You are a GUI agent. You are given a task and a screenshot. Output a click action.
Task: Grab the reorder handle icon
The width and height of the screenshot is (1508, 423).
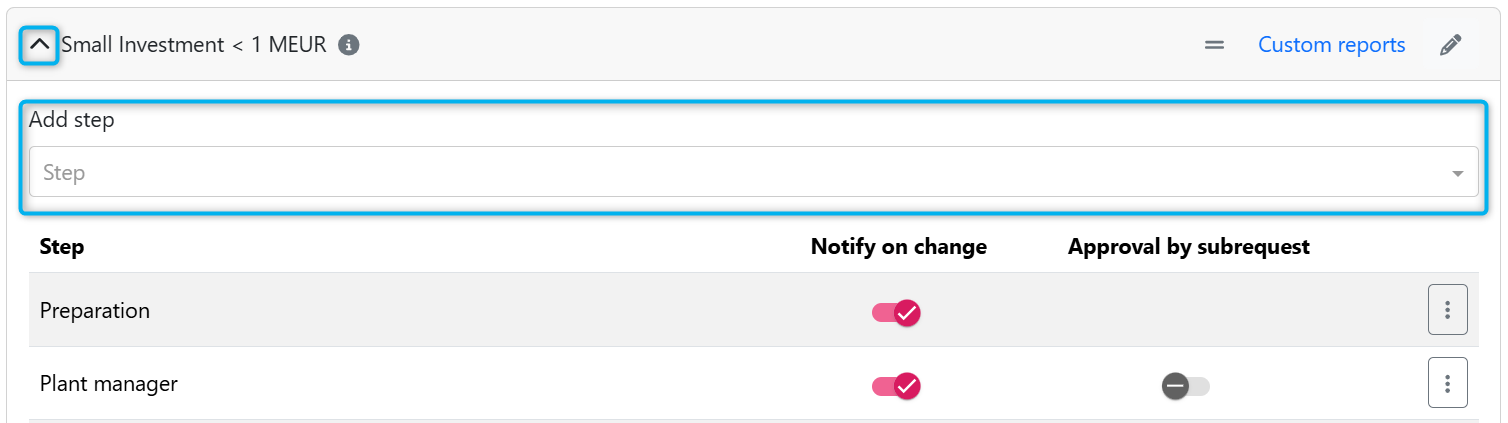[x=1214, y=45]
